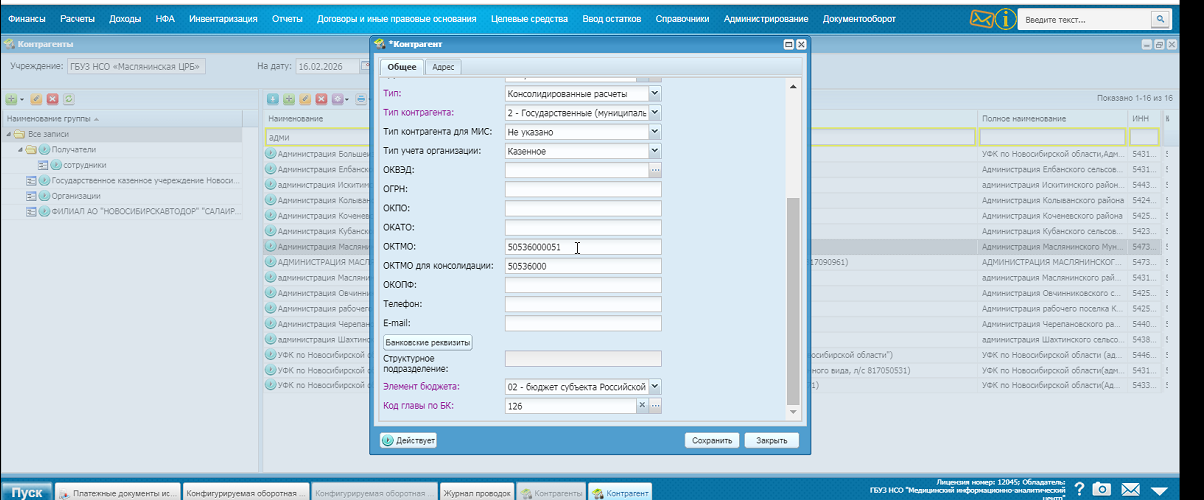Image resolution: width=1204 pixels, height=500 pixels.
Task: Click the green add group icon in the groups toolbar
Action: click(x=11, y=99)
